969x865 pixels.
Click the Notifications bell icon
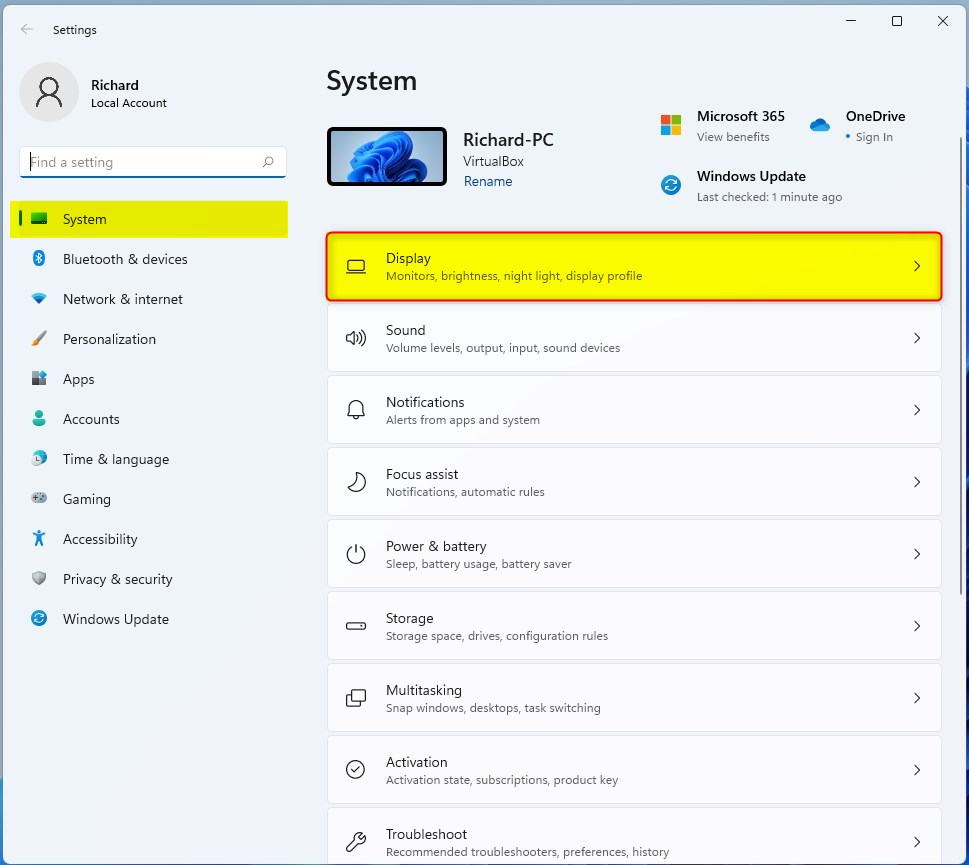[356, 410]
